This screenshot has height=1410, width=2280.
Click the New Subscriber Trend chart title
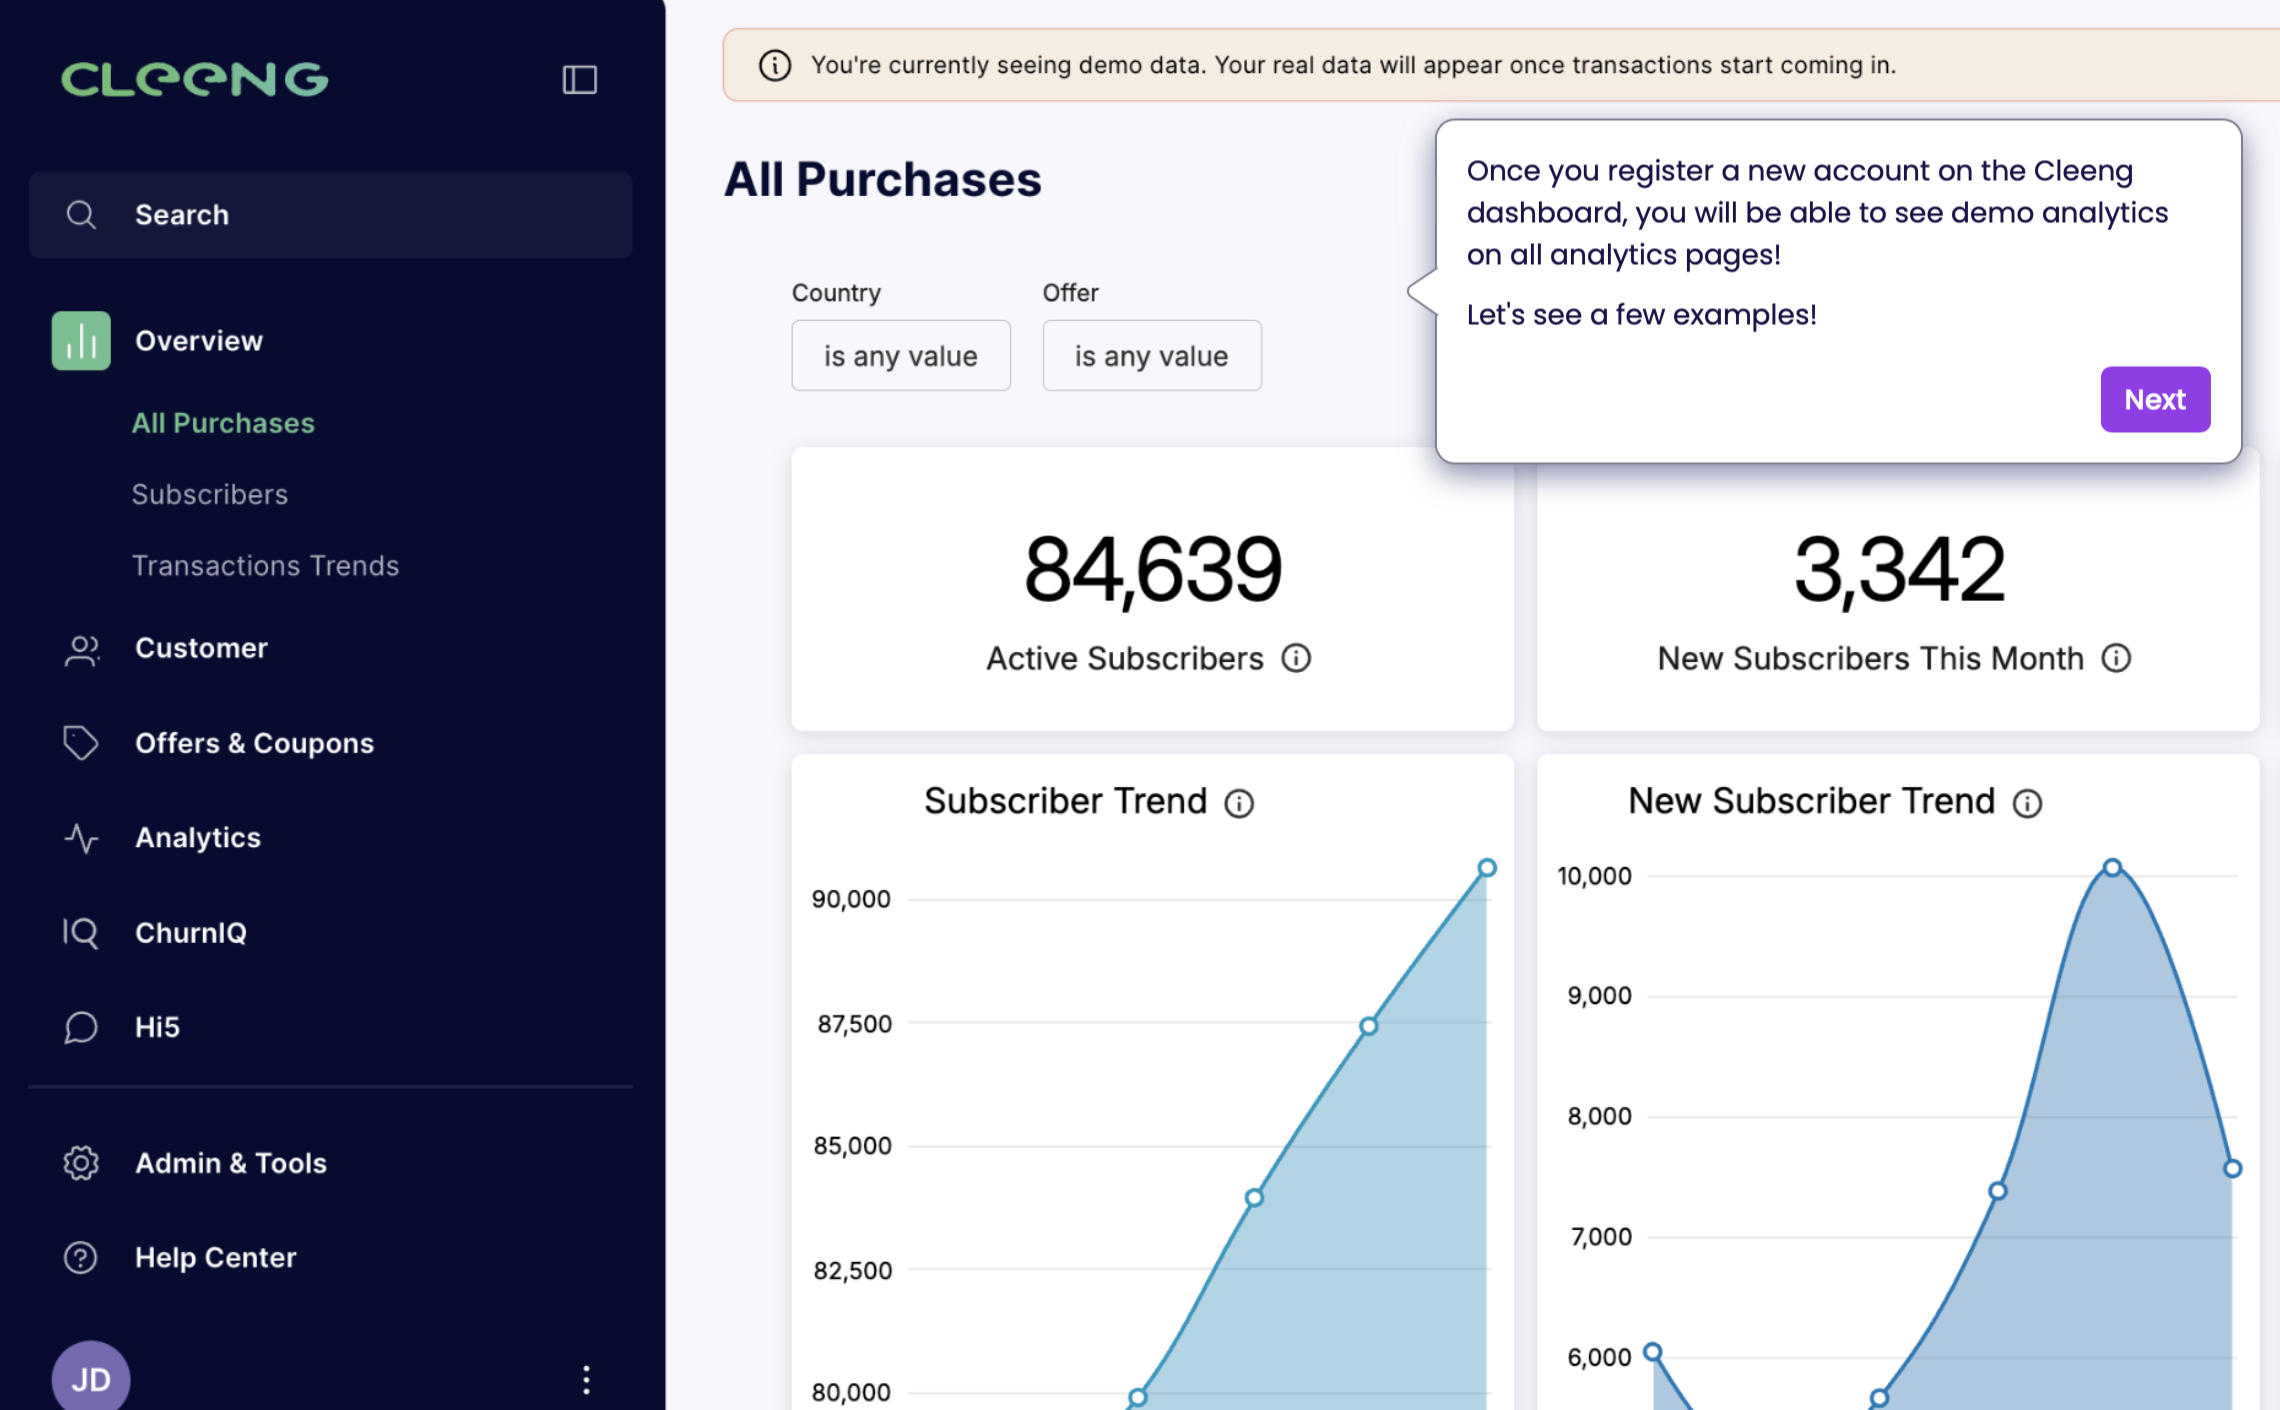tap(1811, 801)
